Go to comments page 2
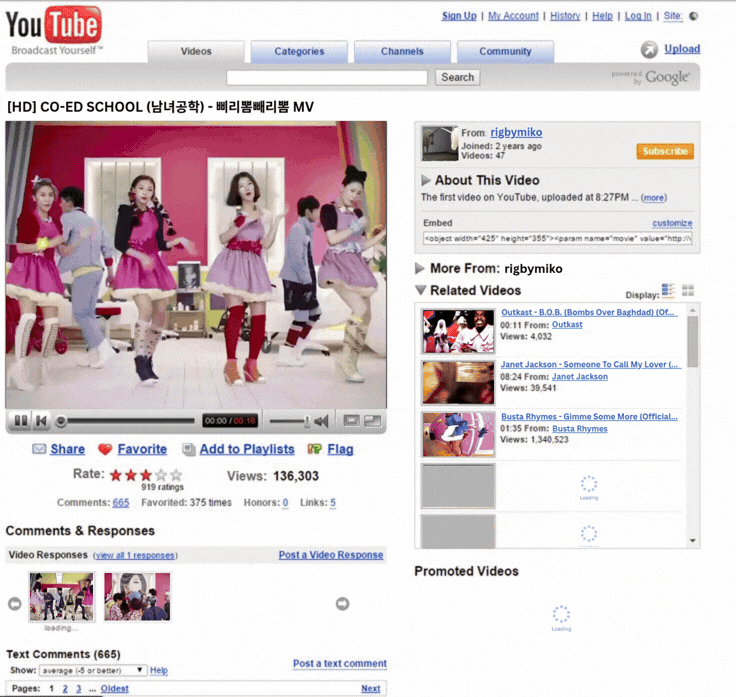736x697 pixels. pos(65,689)
